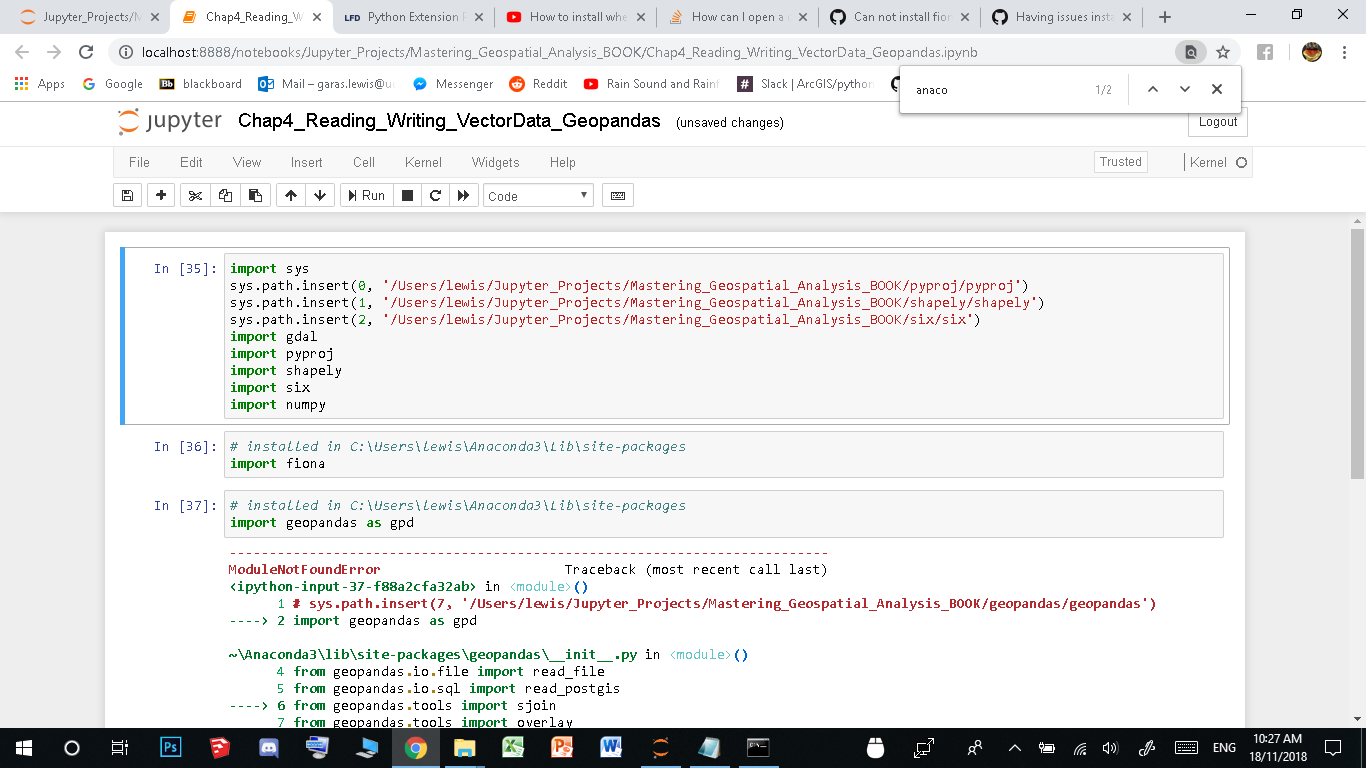Adjust the speaker volume in the system tray

1112,747
